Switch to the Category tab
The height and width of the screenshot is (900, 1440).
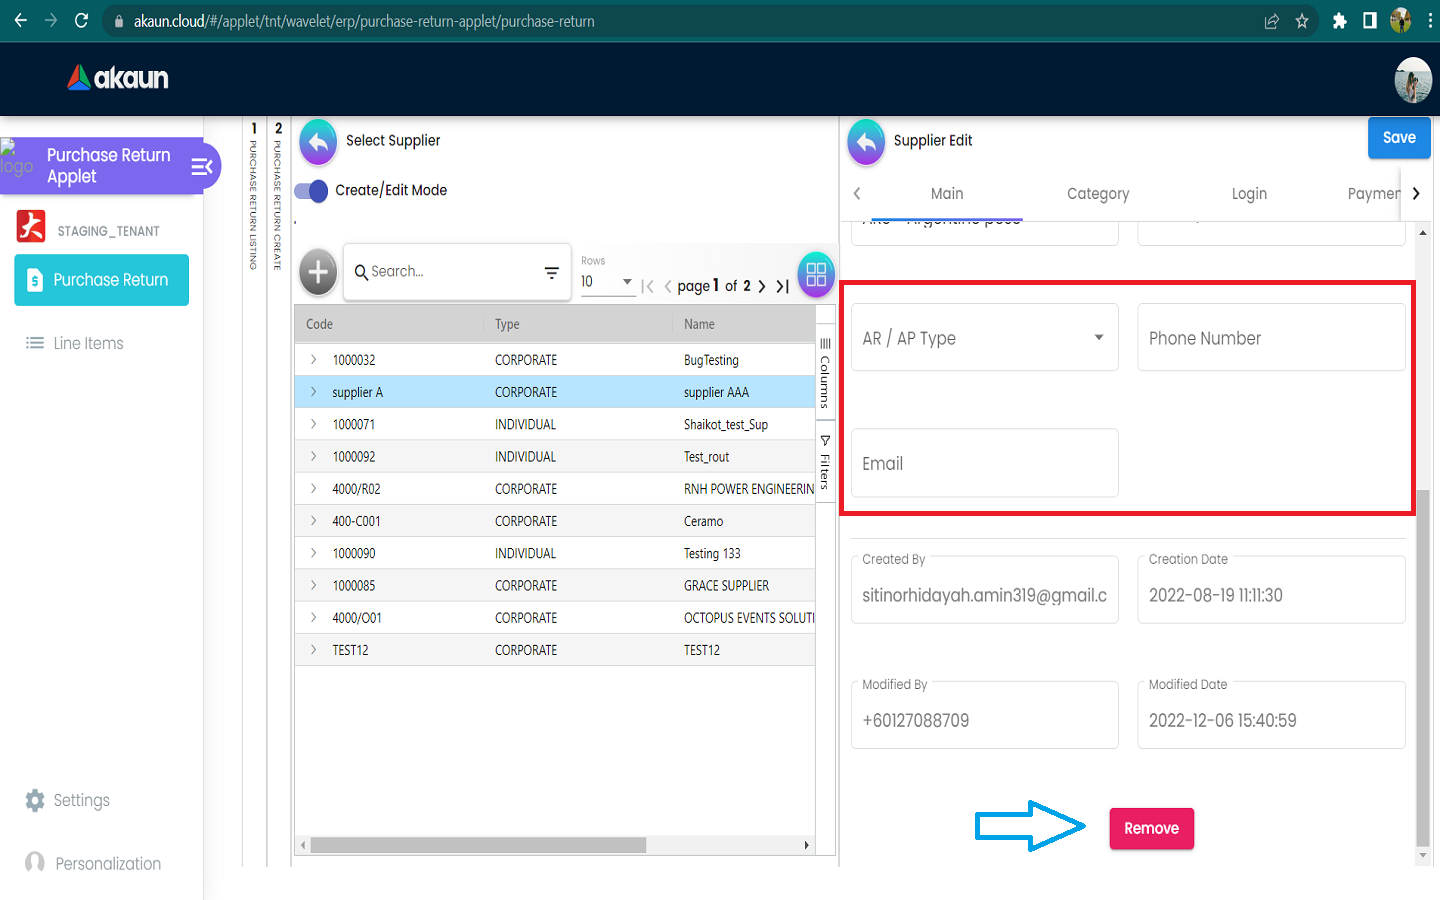[x=1098, y=194]
